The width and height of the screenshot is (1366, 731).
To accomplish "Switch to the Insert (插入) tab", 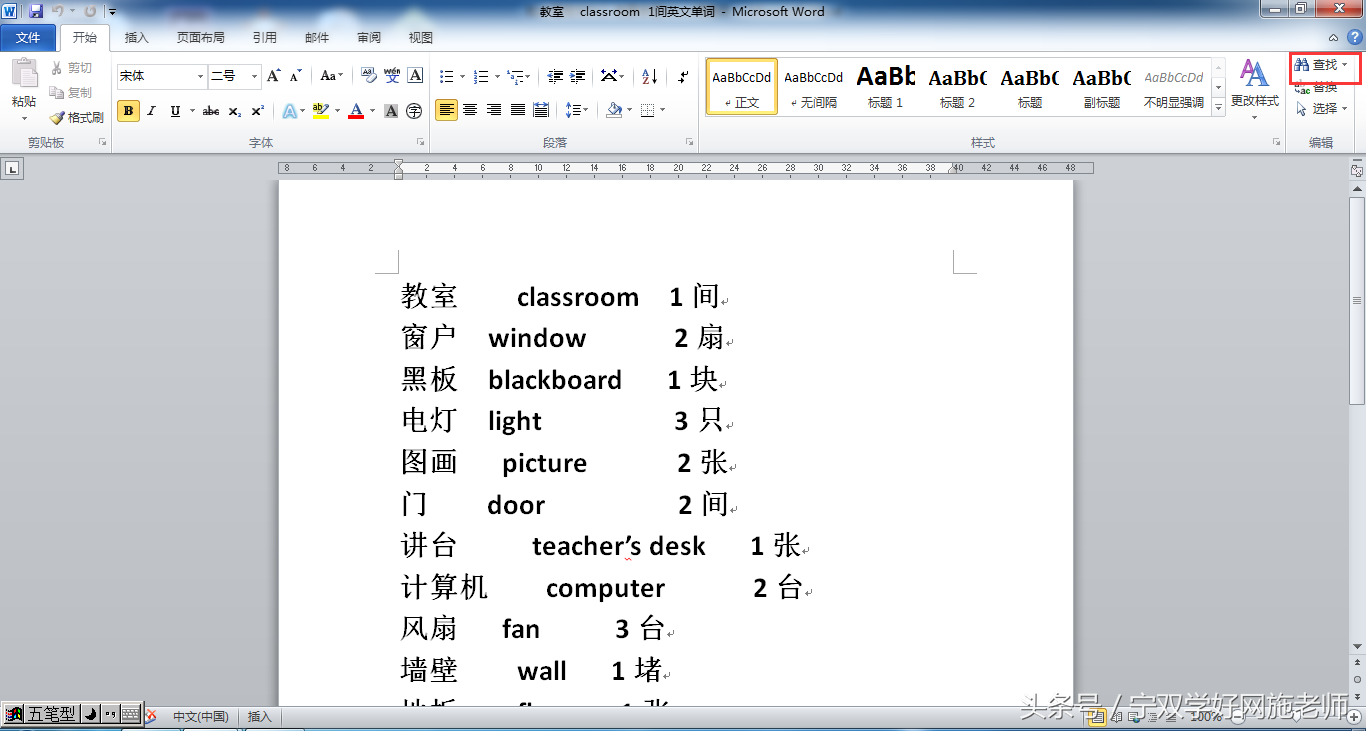I will [x=136, y=38].
